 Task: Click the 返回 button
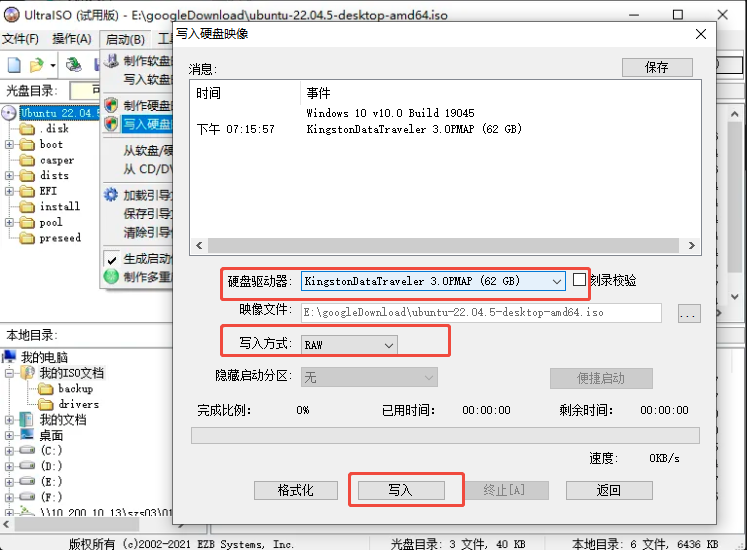pos(609,490)
